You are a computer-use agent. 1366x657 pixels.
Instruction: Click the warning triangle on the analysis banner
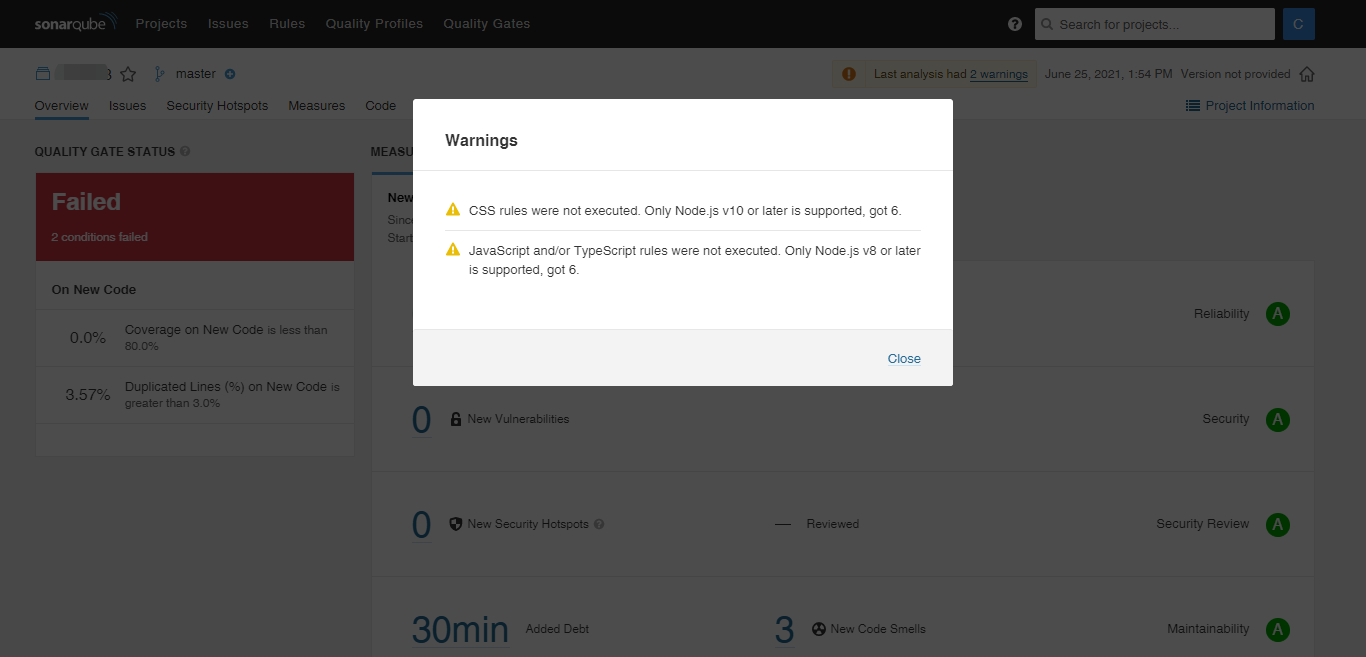coord(849,73)
